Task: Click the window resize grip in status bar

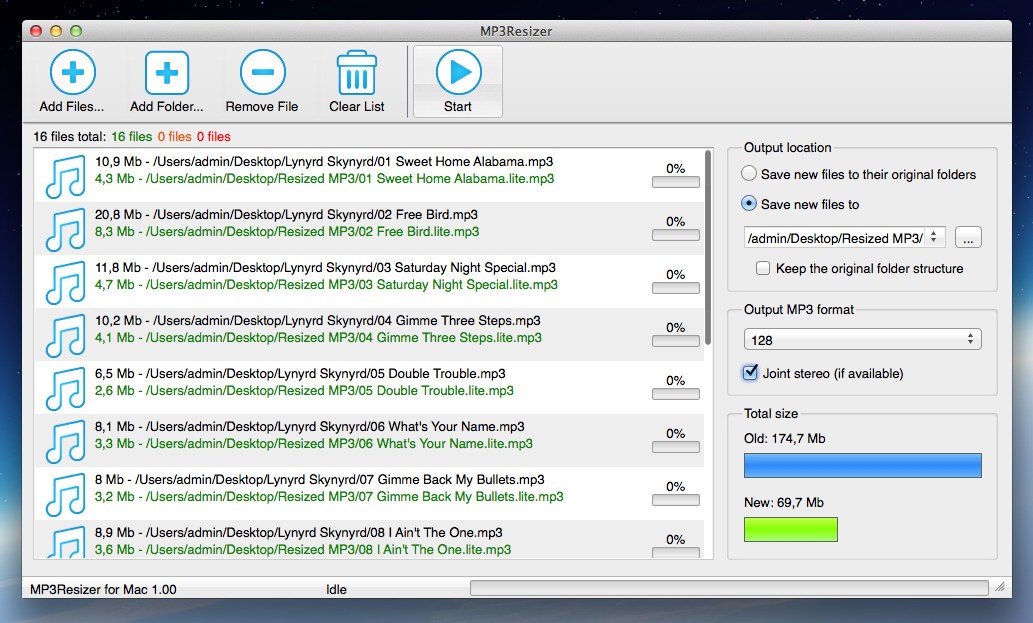Action: (999, 588)
